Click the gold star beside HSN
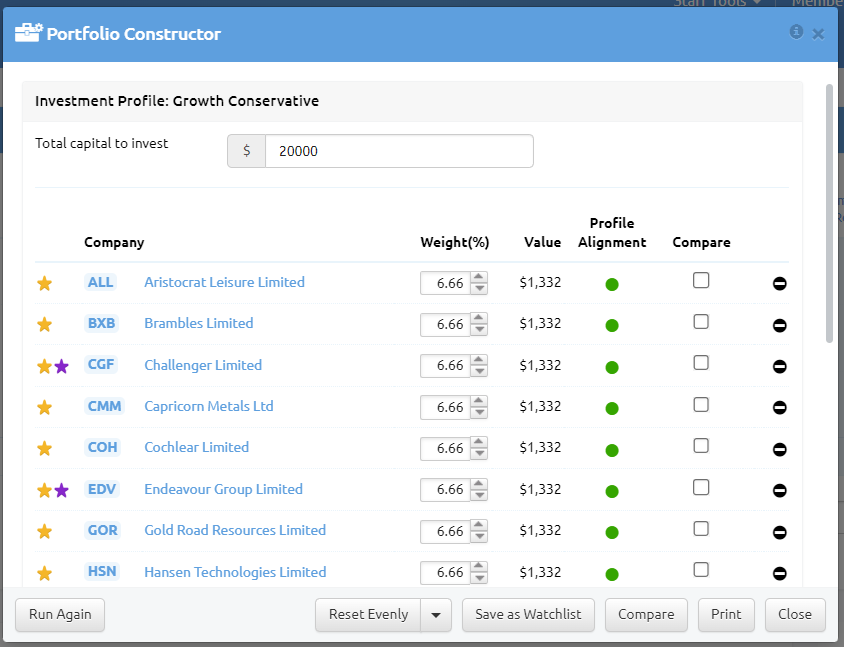 (x=44, y=573)
